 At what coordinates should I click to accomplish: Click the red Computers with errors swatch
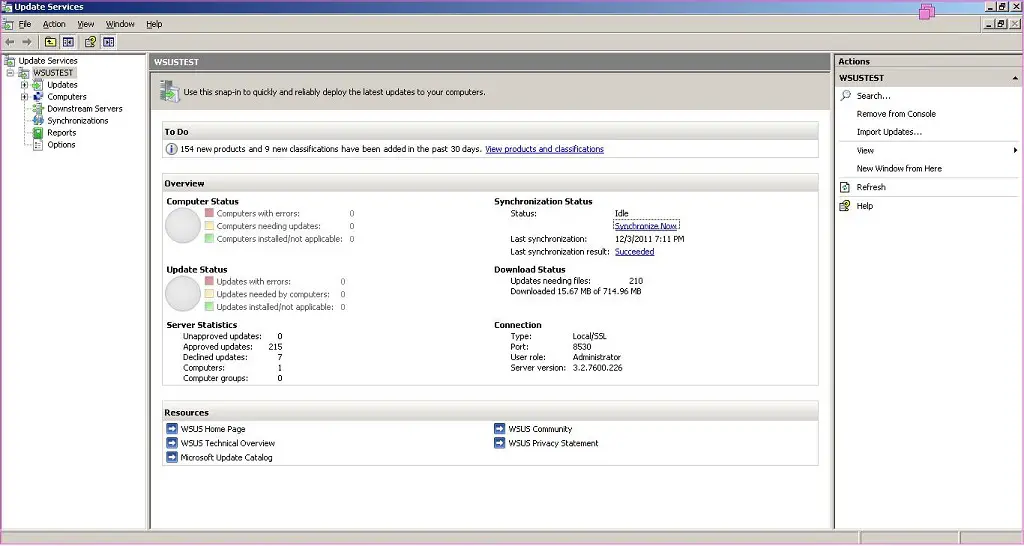209,213
